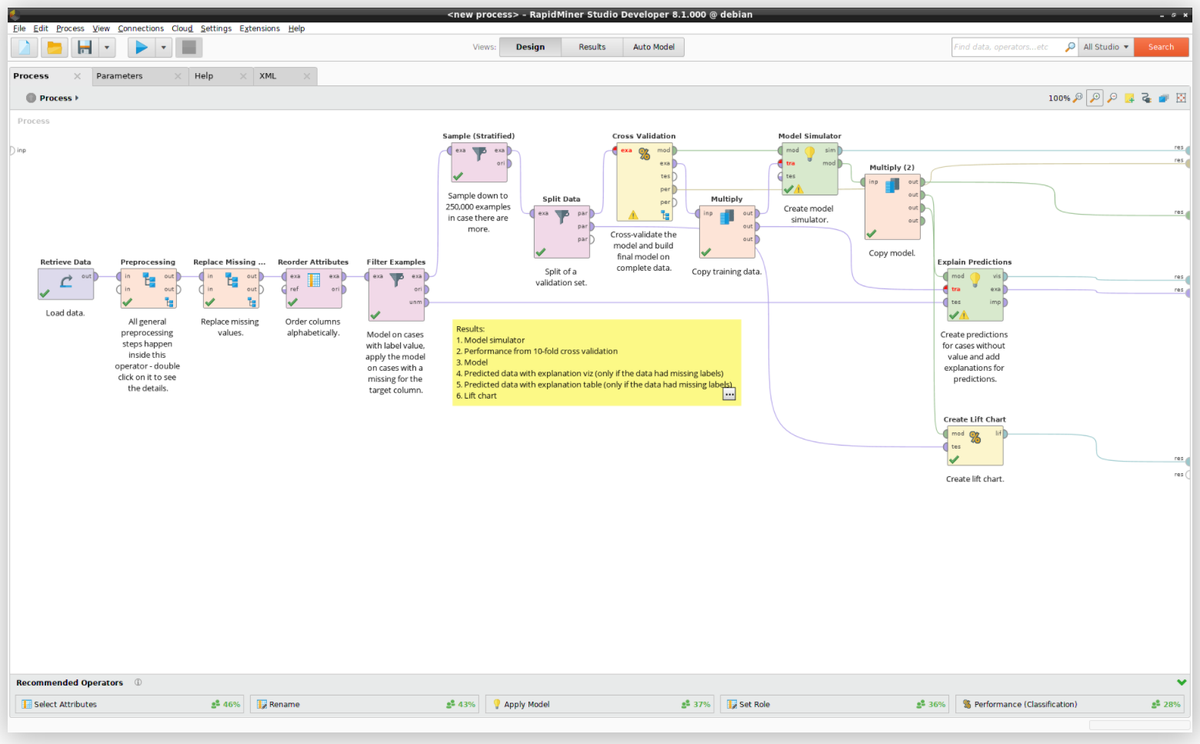
Task: Click the magnifier icon in the search field
Action: (1070, 47)
